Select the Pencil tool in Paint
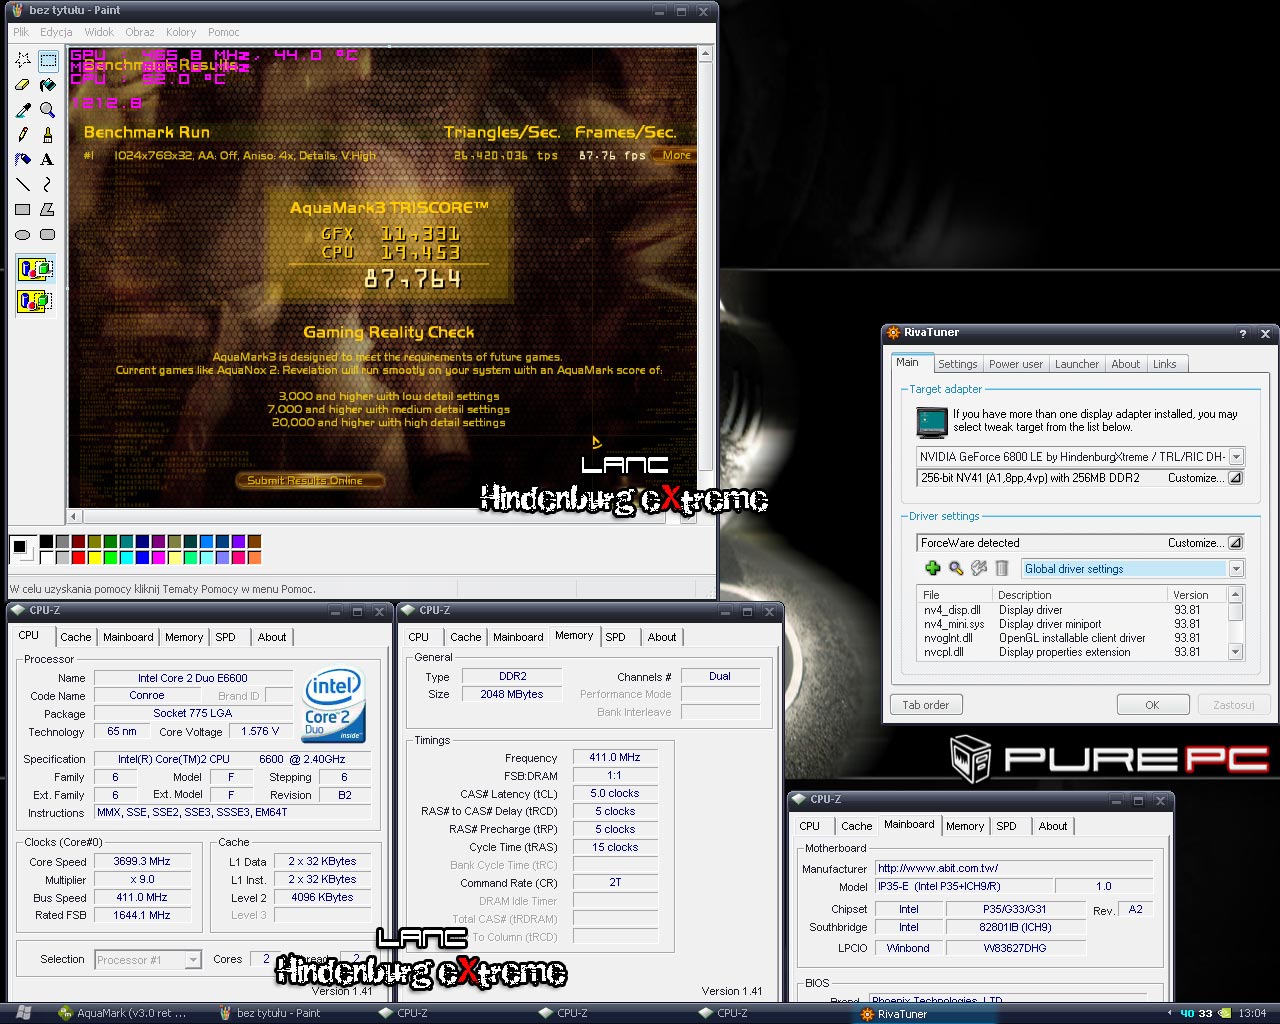Screen dimensions: 1280x1024 click(23, 135)
